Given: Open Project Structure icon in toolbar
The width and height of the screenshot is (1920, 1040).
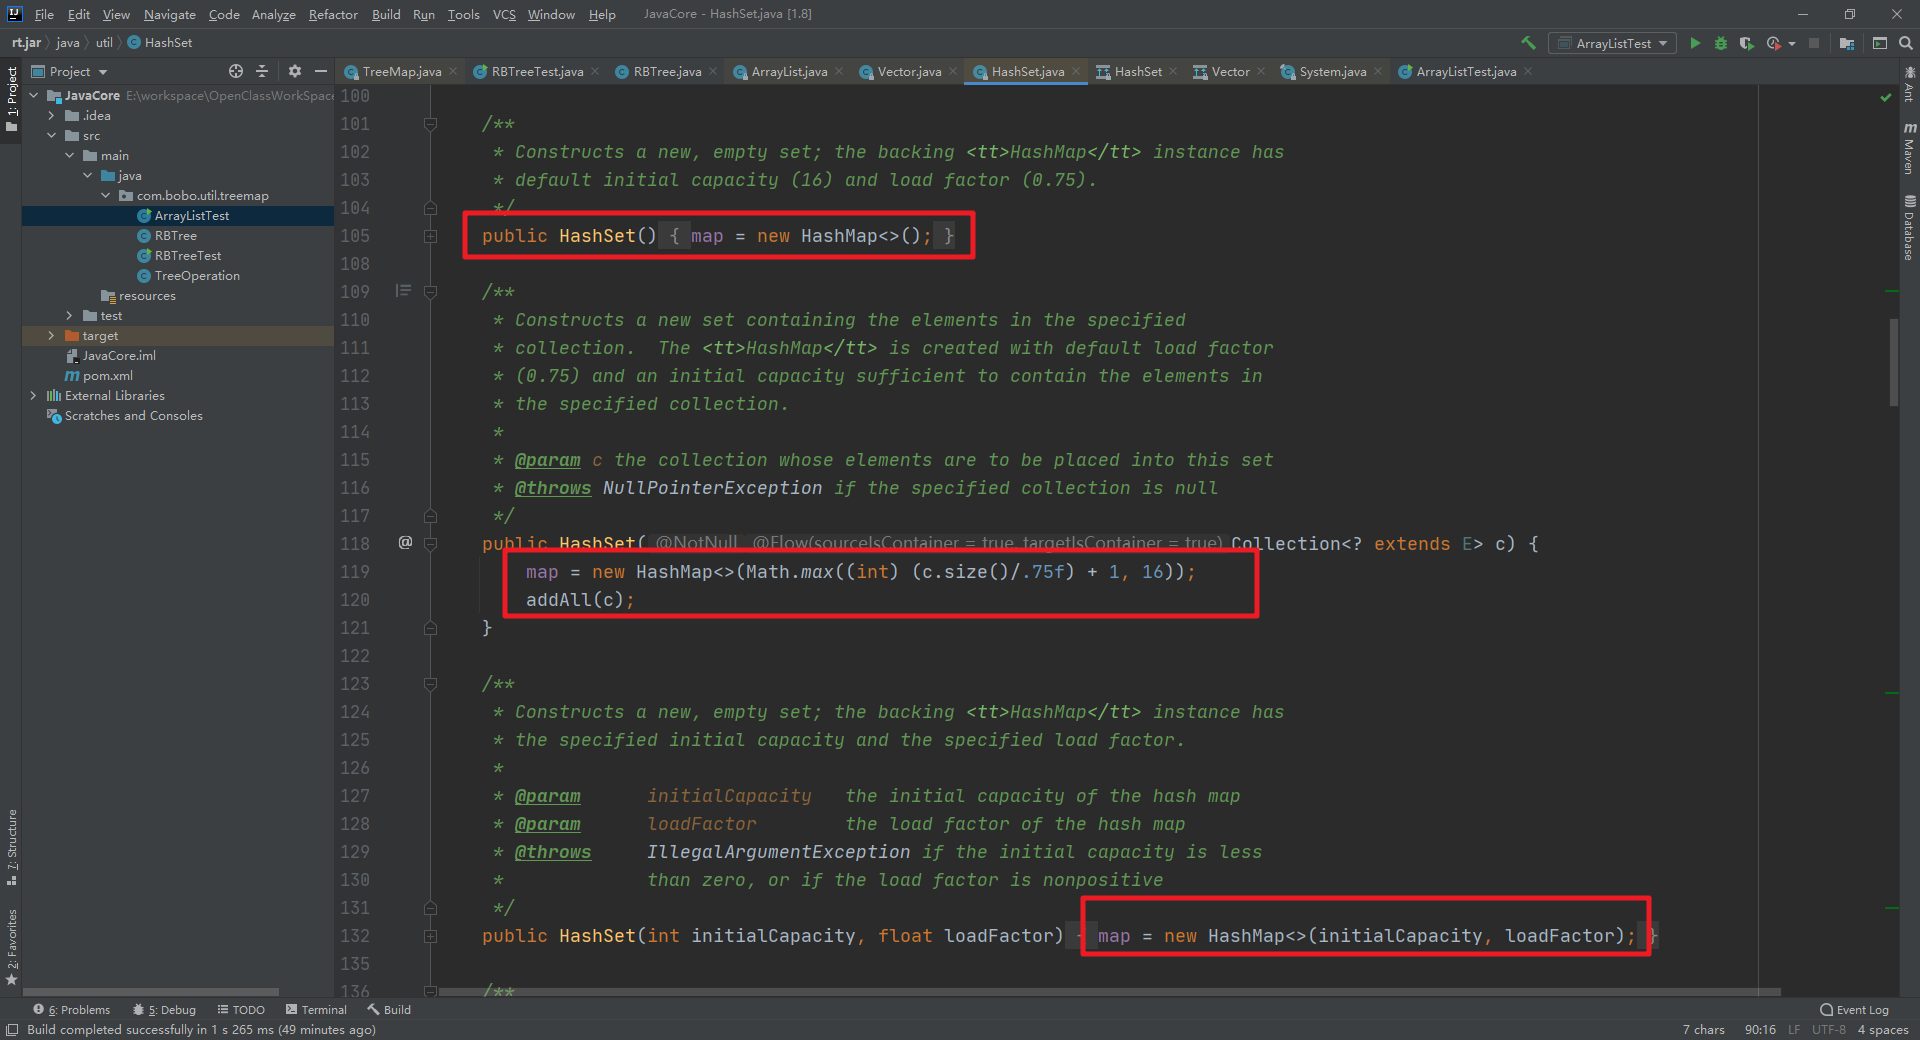Looking at the screenshot, I should click(x=1847, y=43).
